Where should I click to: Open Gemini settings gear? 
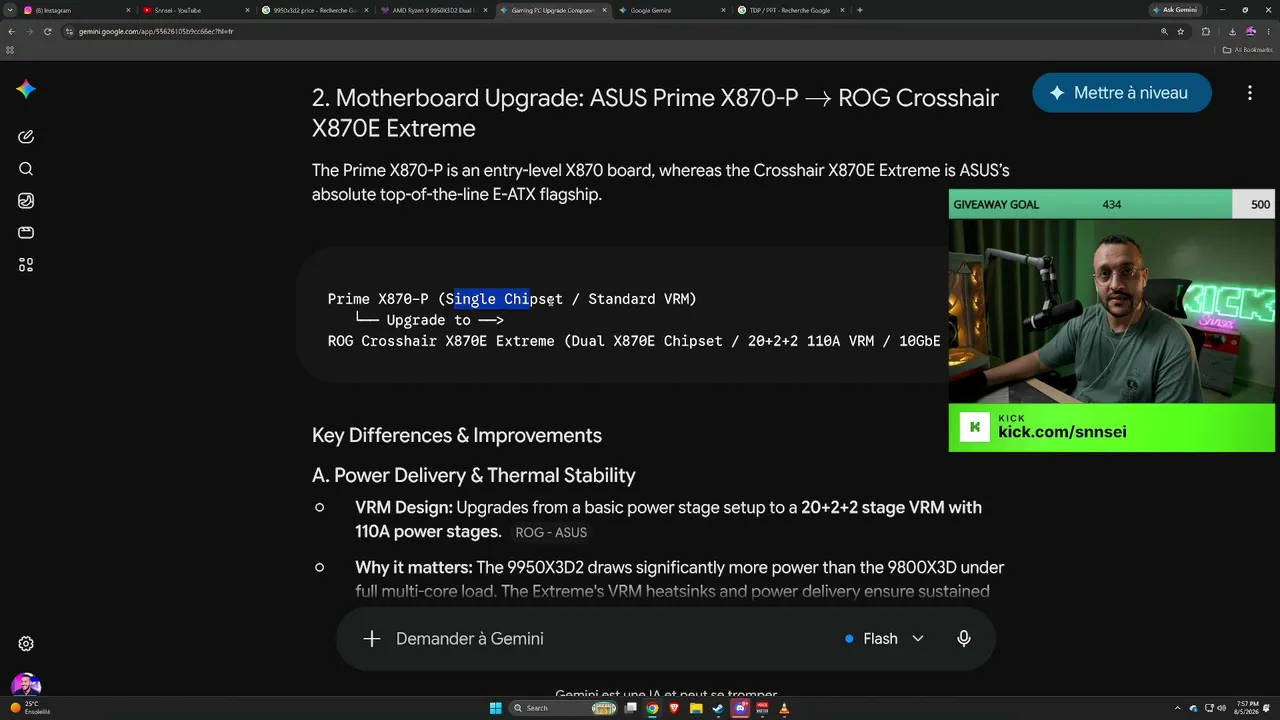click(x=27, y=644)
